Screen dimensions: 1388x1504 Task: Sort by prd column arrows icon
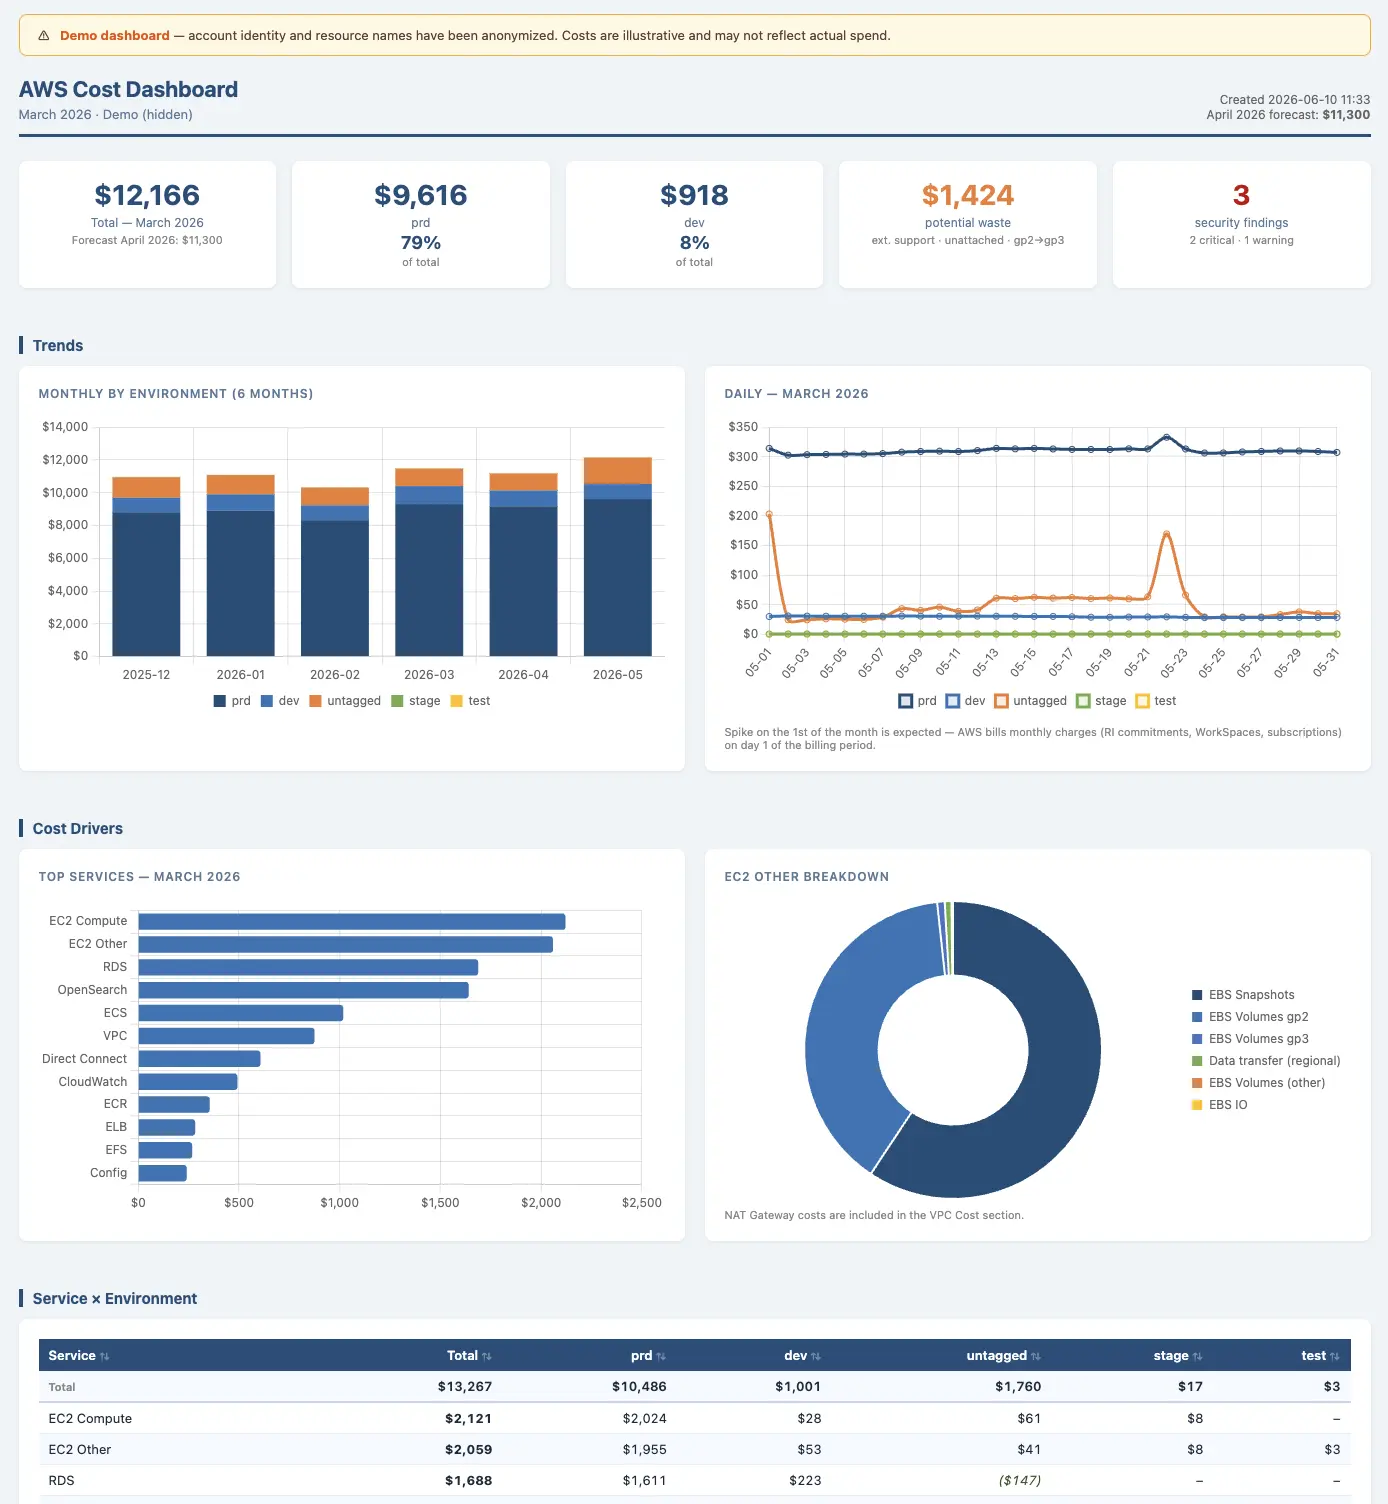click(661, 1356)
